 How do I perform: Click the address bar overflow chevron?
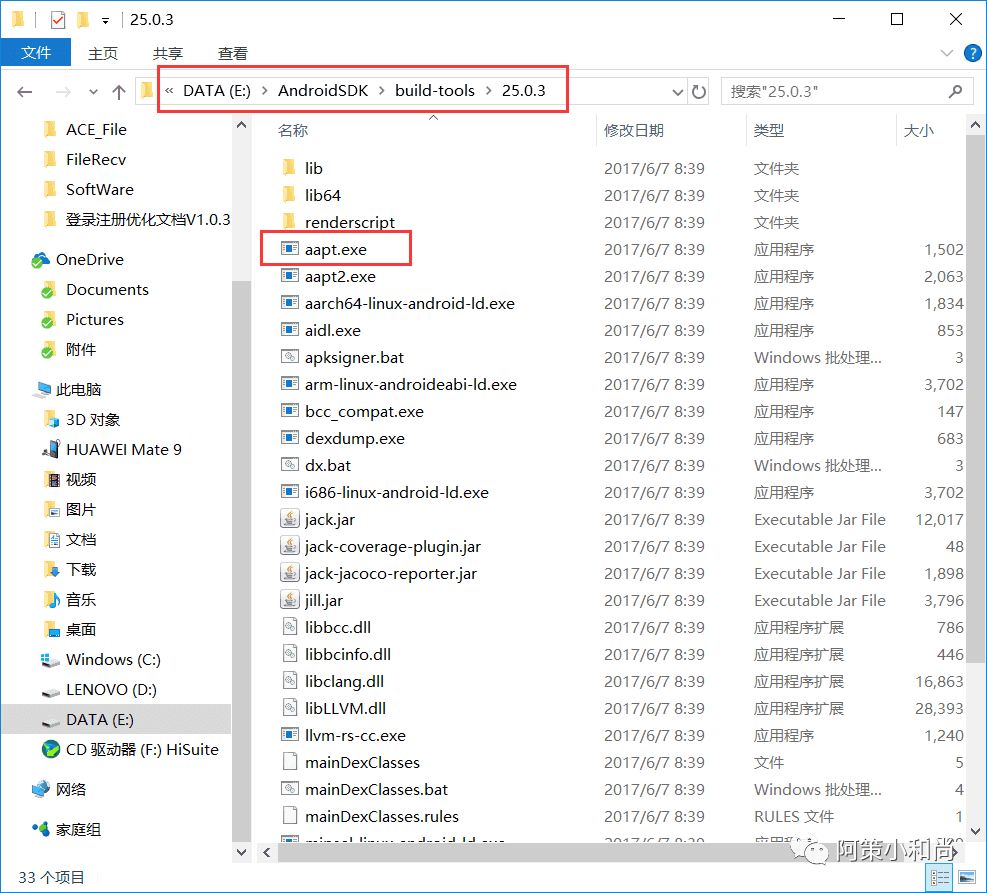[169, 91]
